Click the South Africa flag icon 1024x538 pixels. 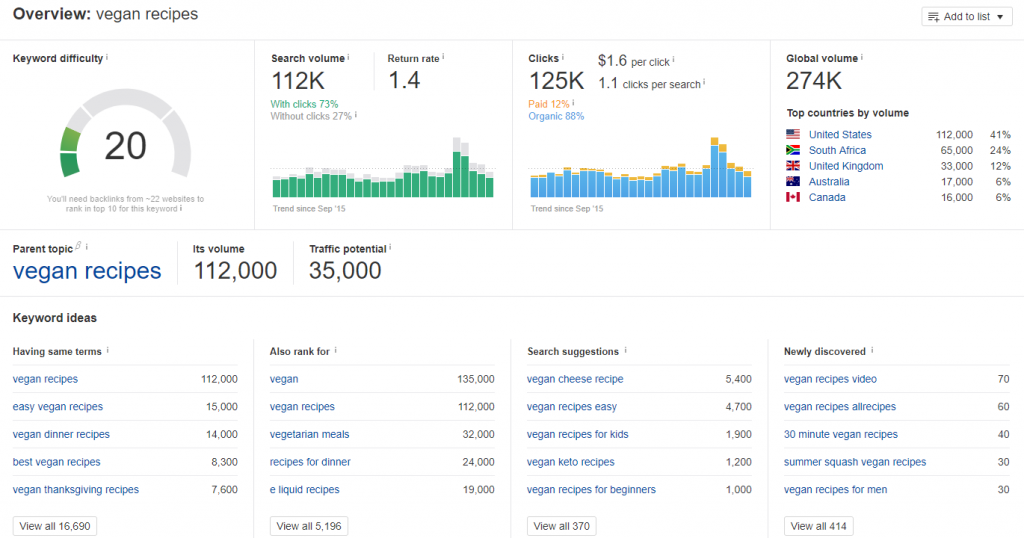(x=793, y=150)
